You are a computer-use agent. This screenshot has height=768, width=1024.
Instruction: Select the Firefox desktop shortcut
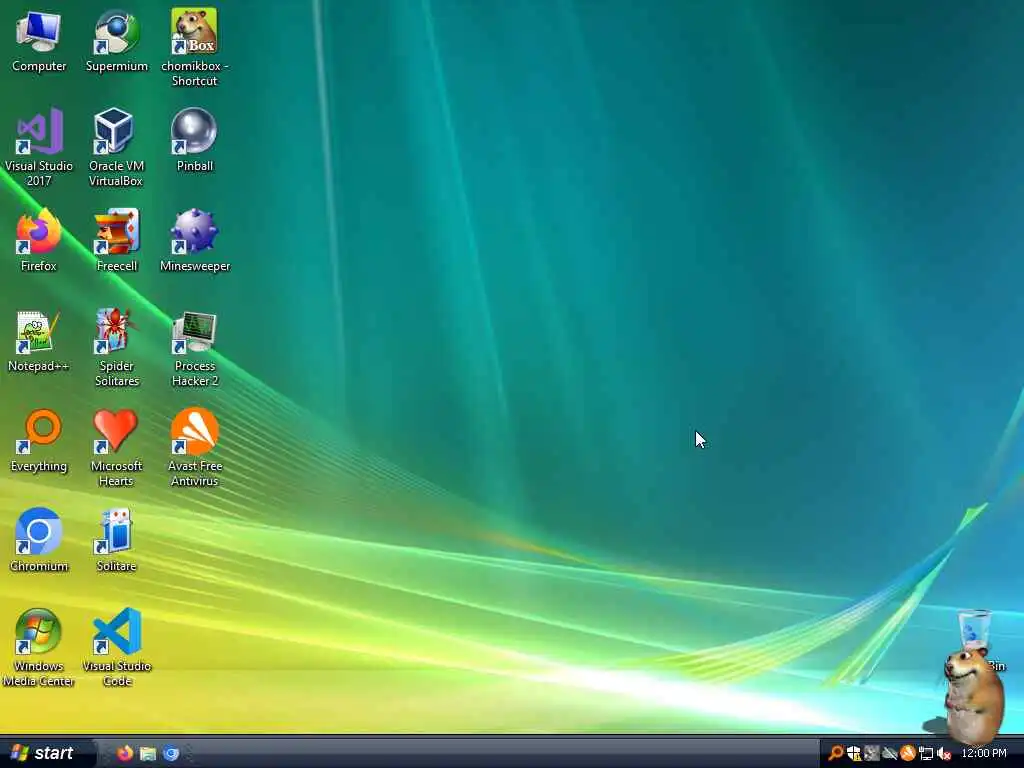point(39,240)
